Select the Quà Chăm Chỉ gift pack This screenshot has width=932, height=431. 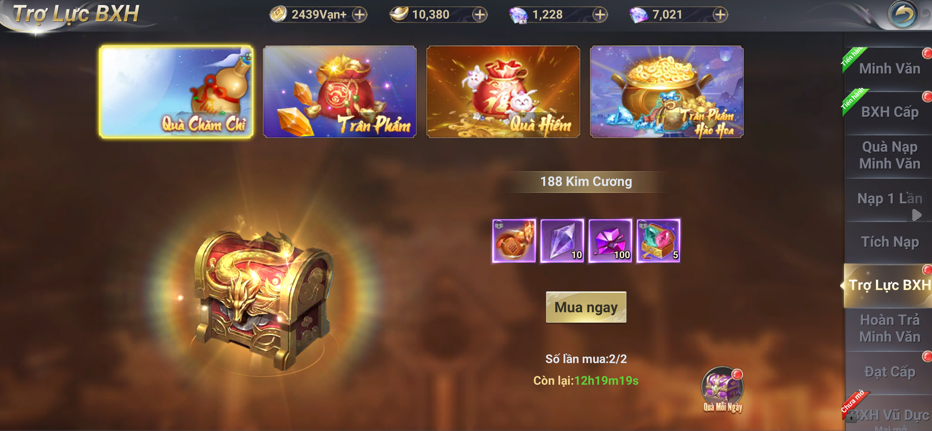177,92
